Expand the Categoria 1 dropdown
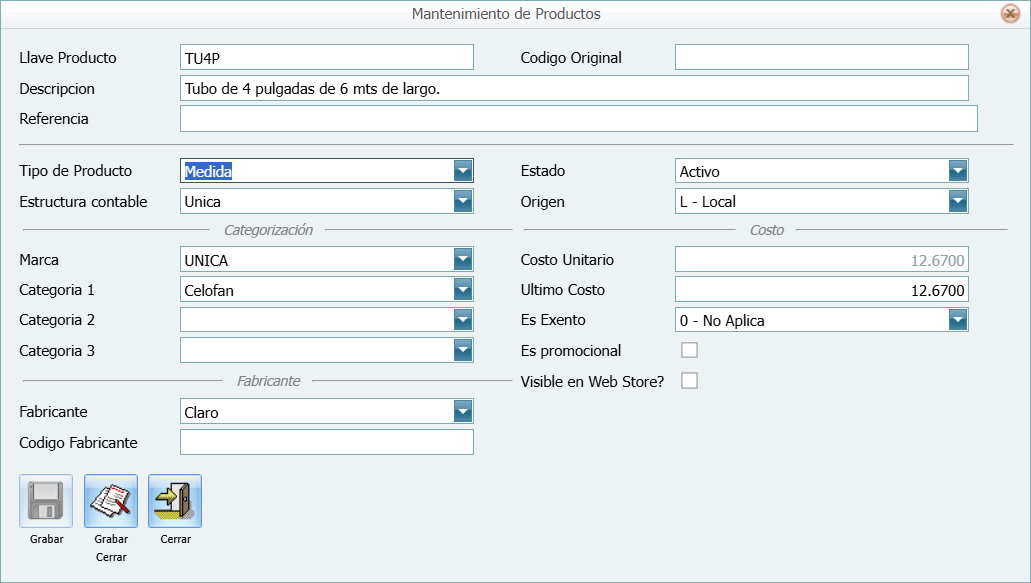1031x583 pixels. tap(462, 290)
